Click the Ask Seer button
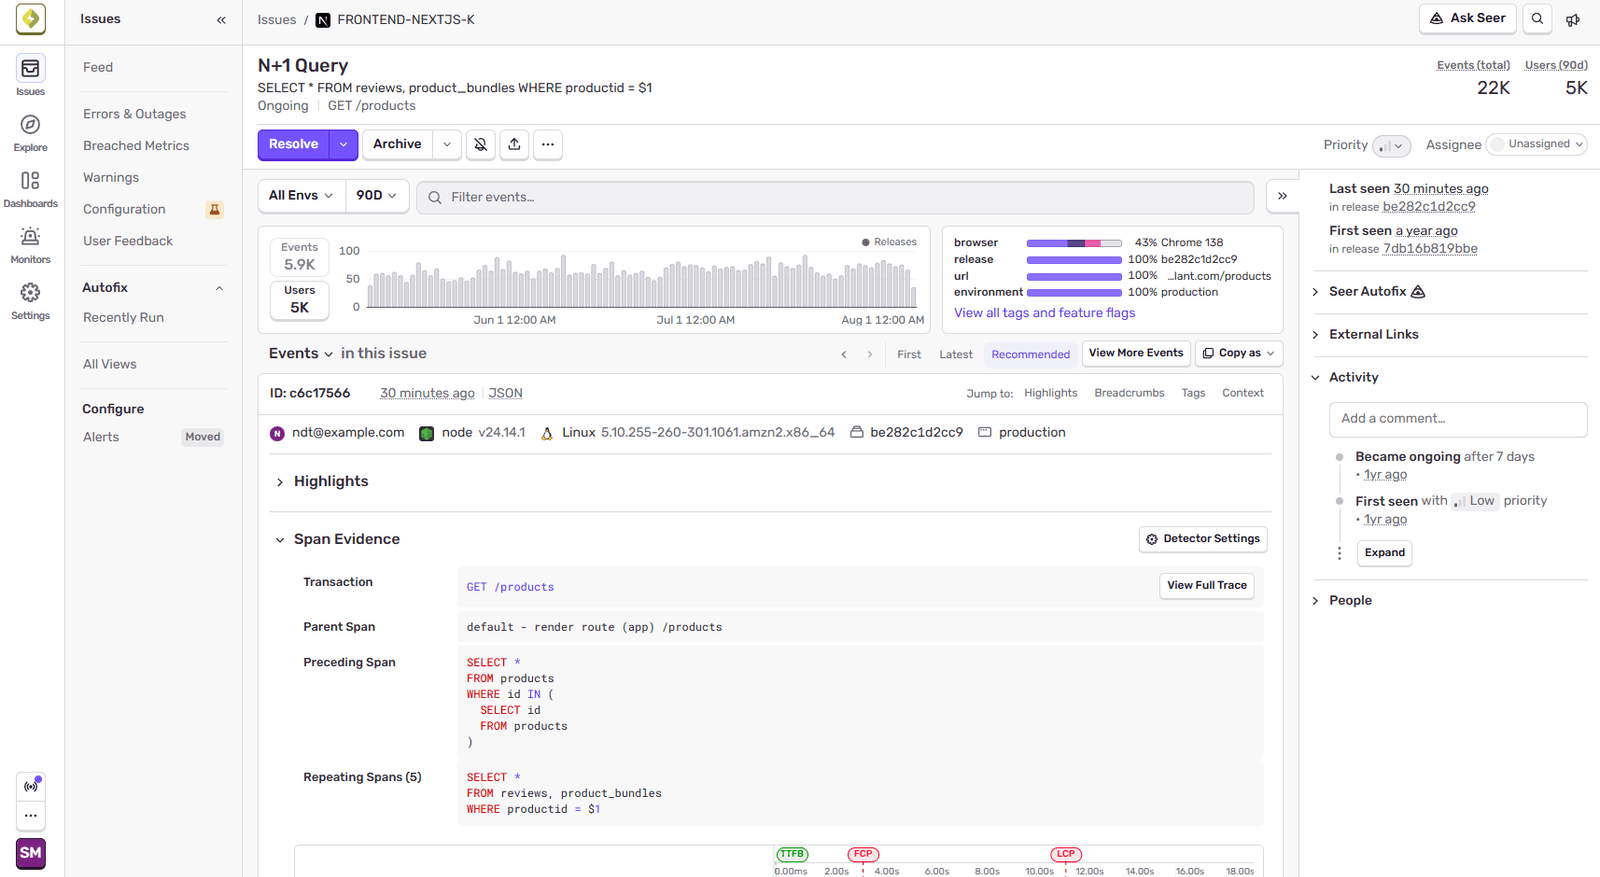 (1468, 19)
